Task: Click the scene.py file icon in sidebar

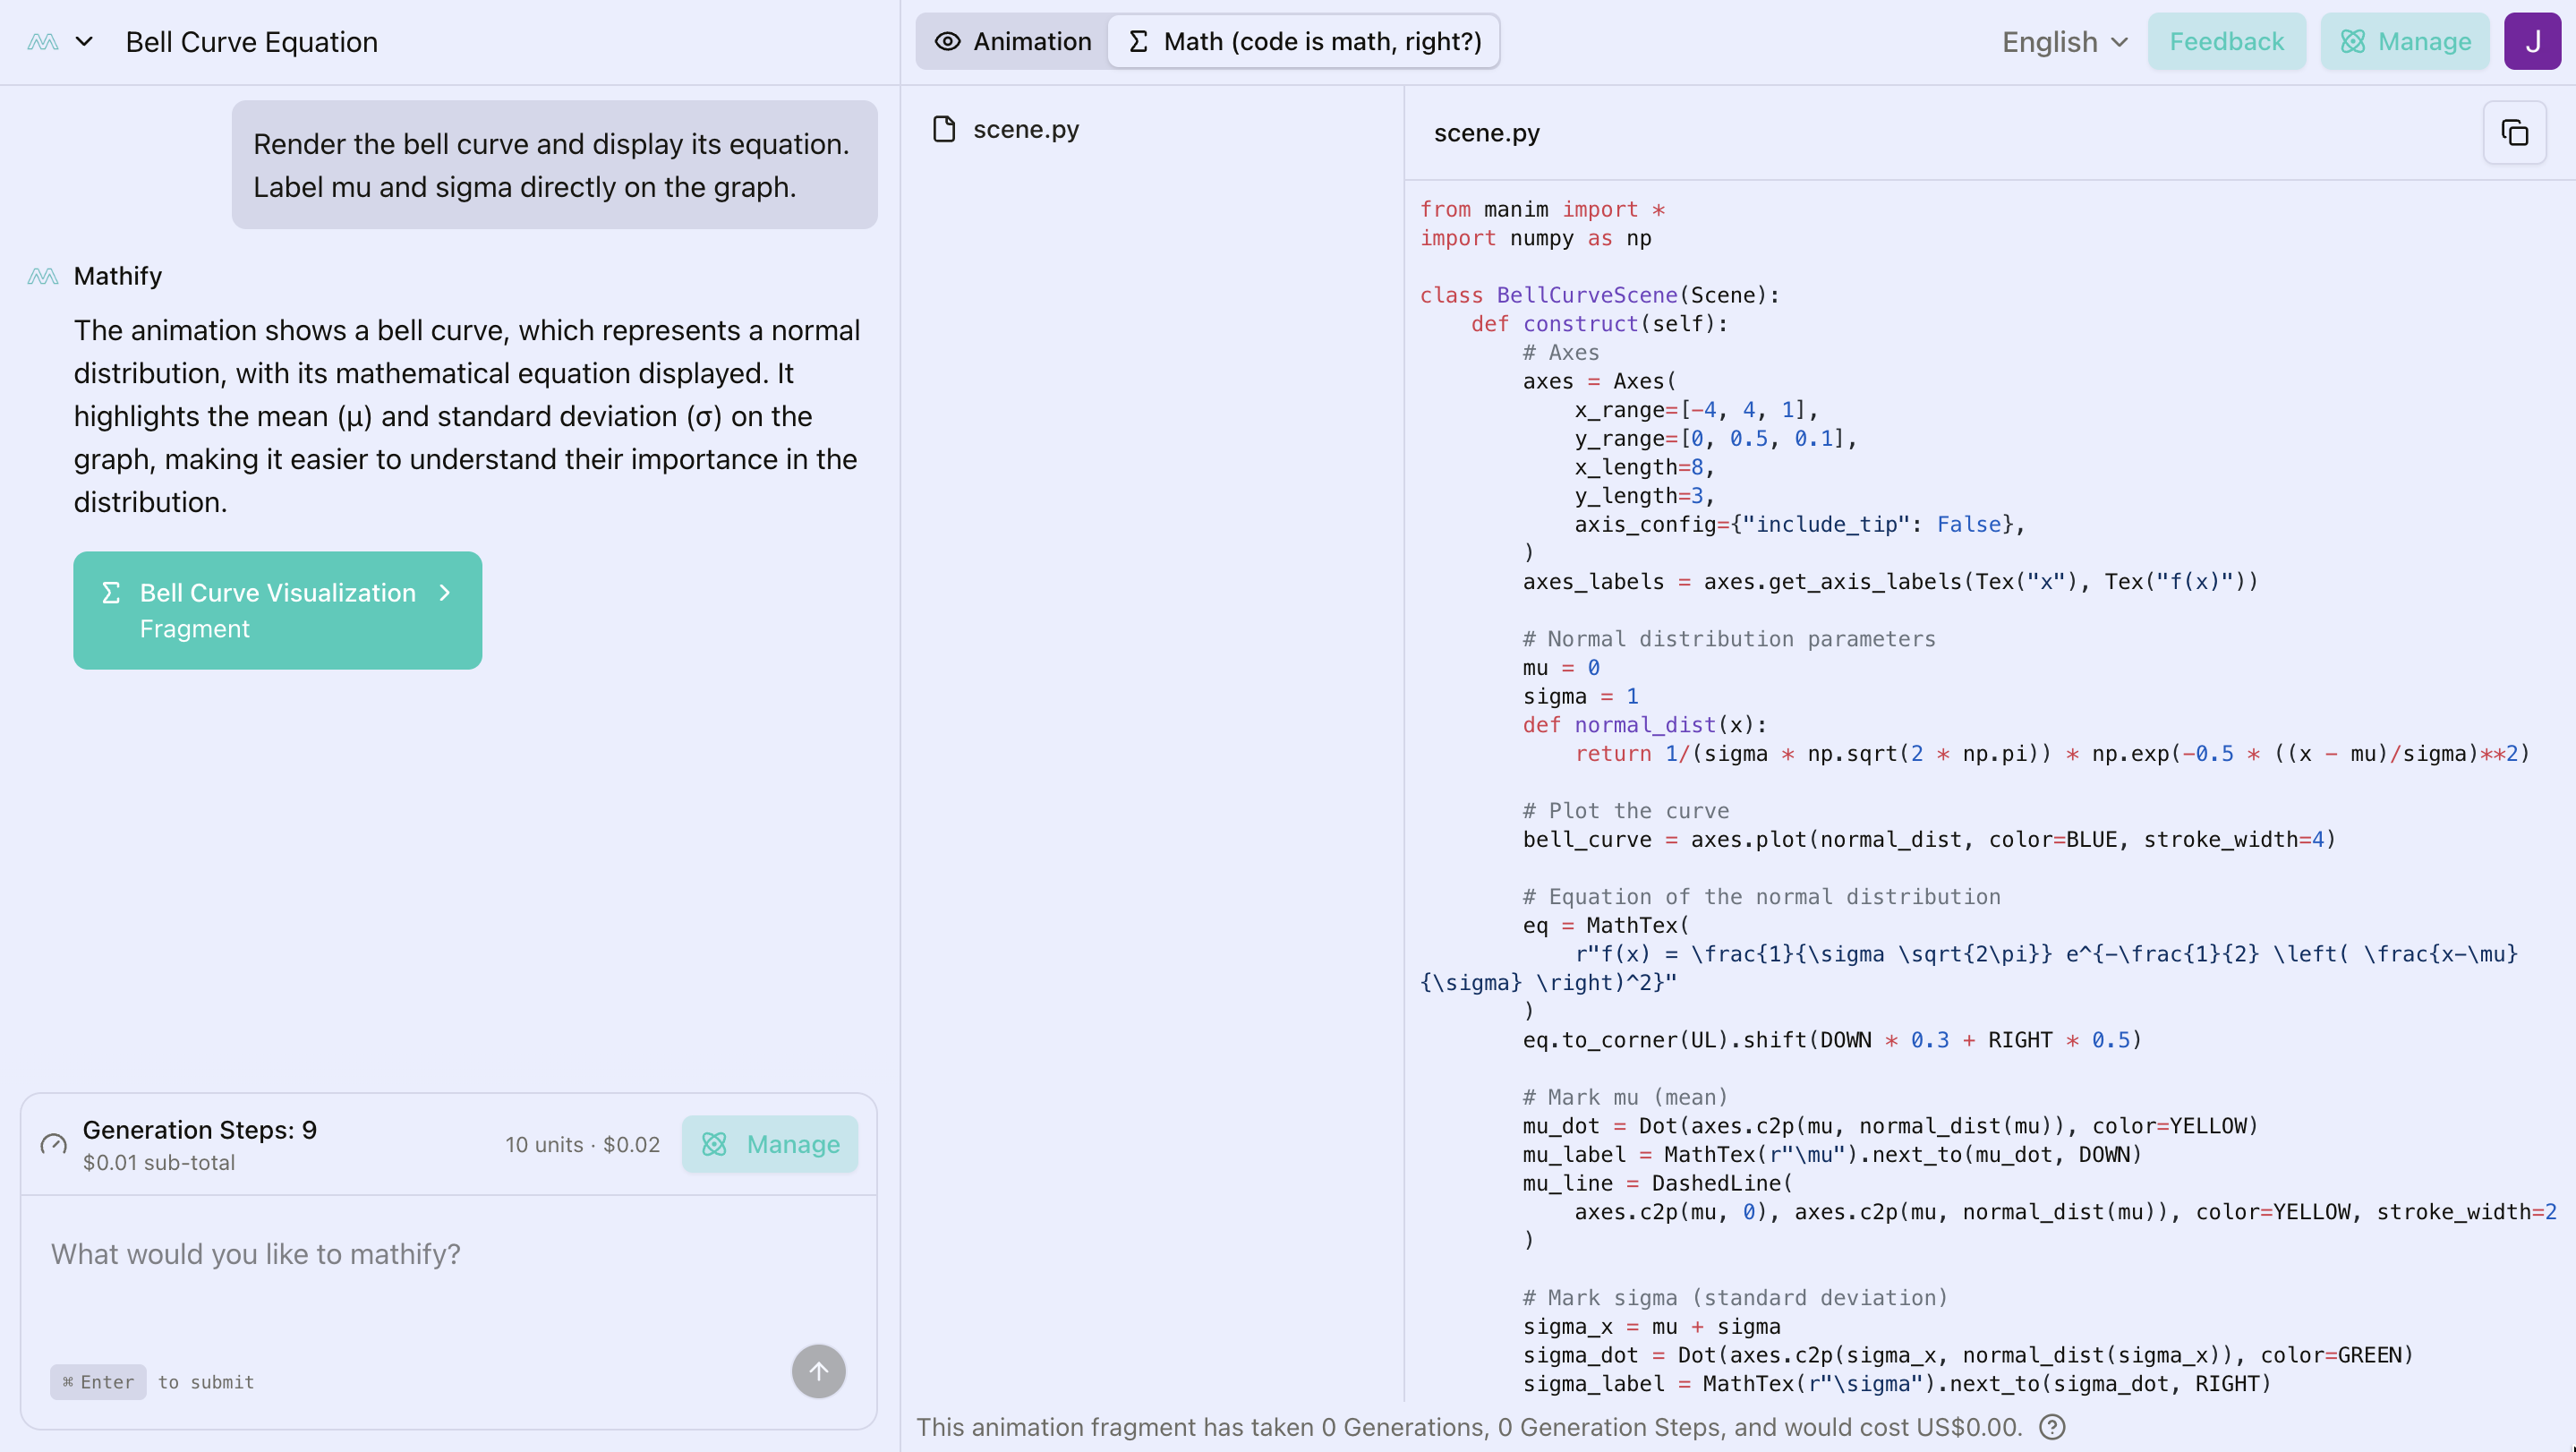Action: tap(944, 130)
